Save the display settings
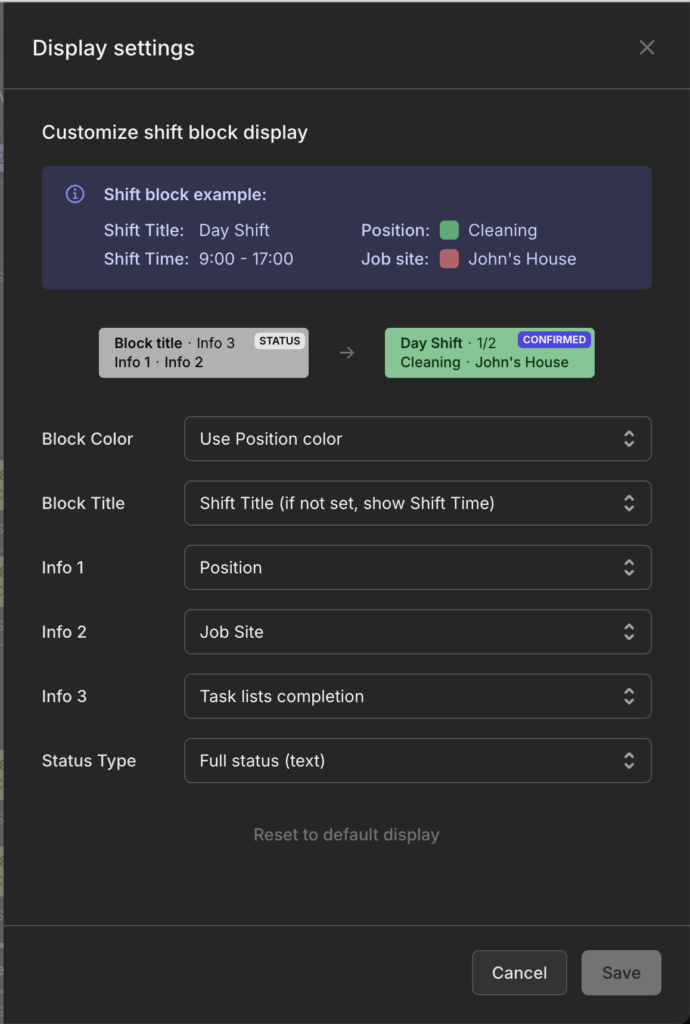Image resolution: width=690 pixels, height=1024 pixels. point(621,972)
